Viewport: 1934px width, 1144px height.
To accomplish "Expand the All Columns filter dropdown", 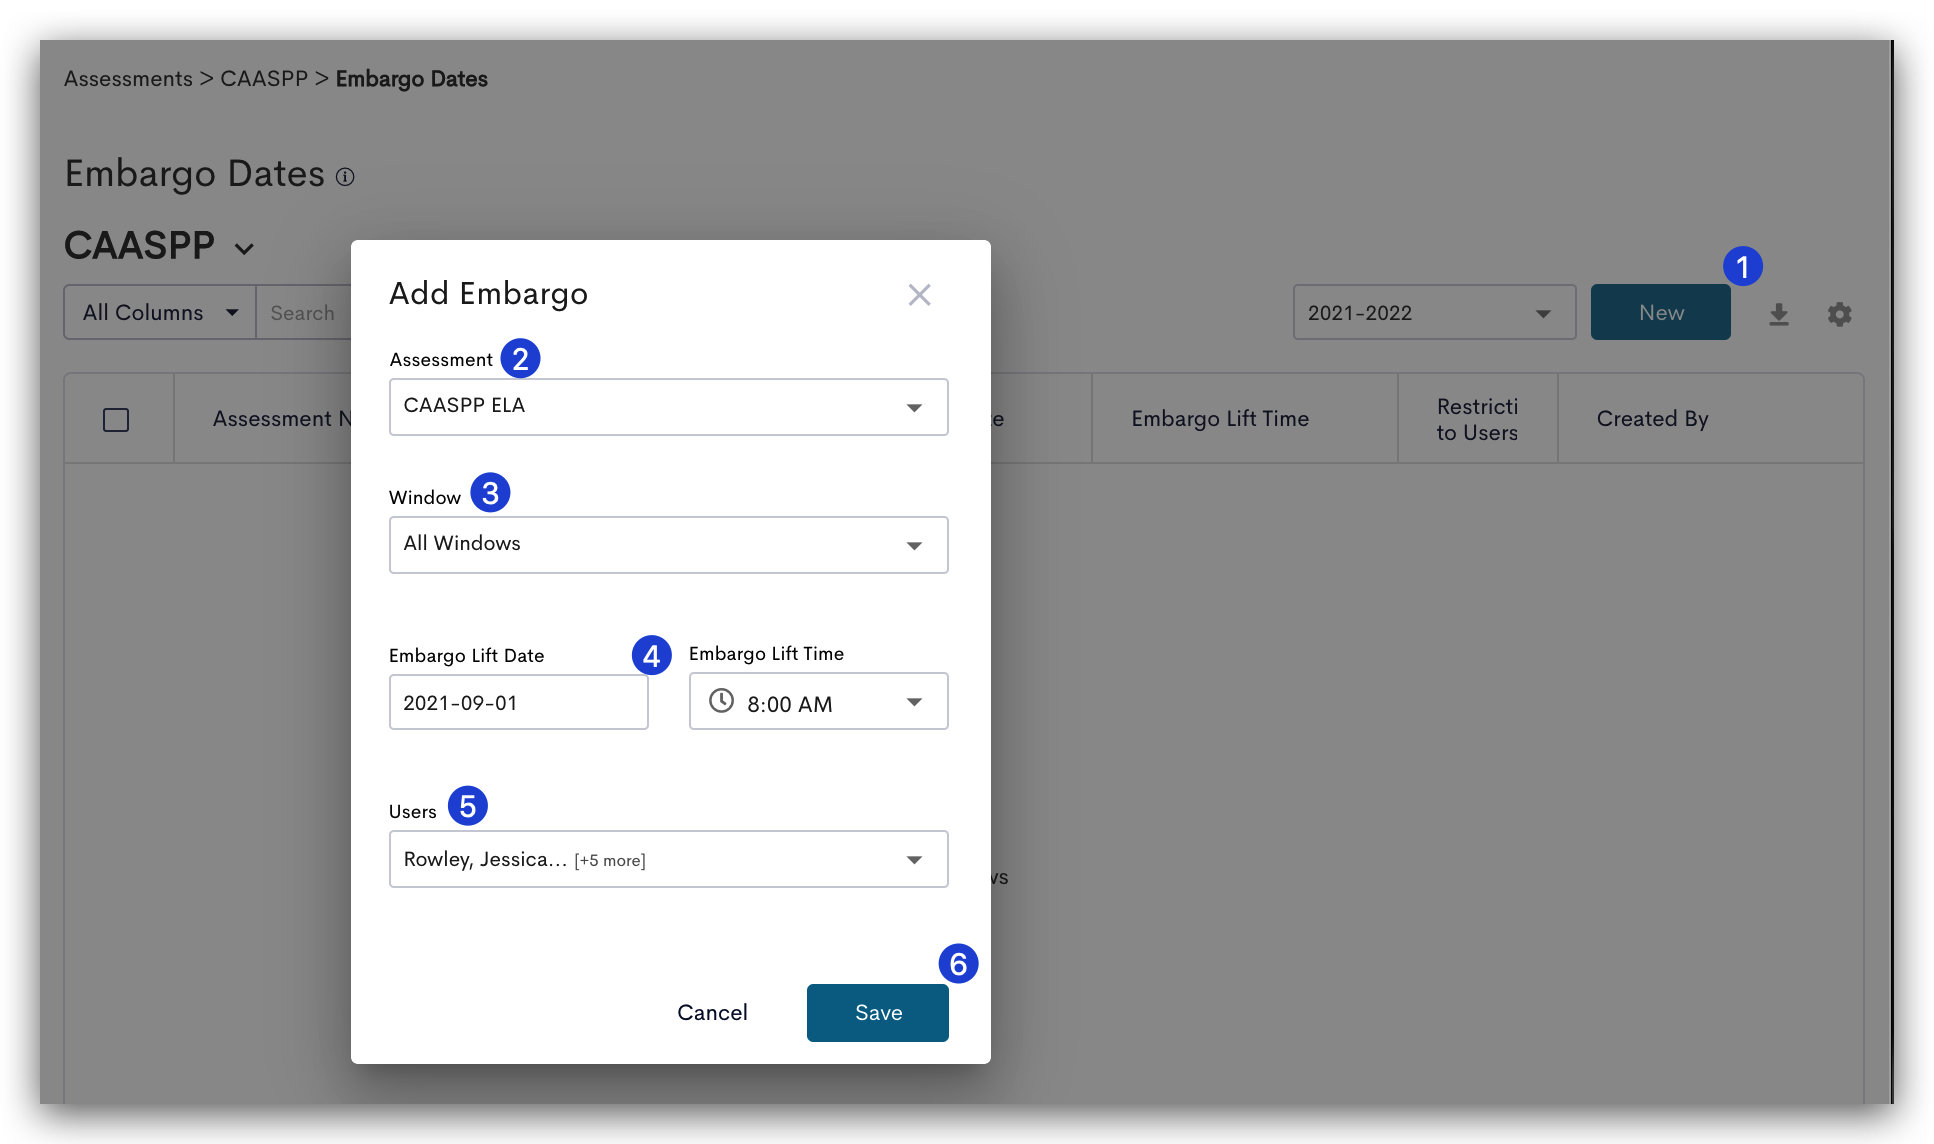I will point(160,313).
